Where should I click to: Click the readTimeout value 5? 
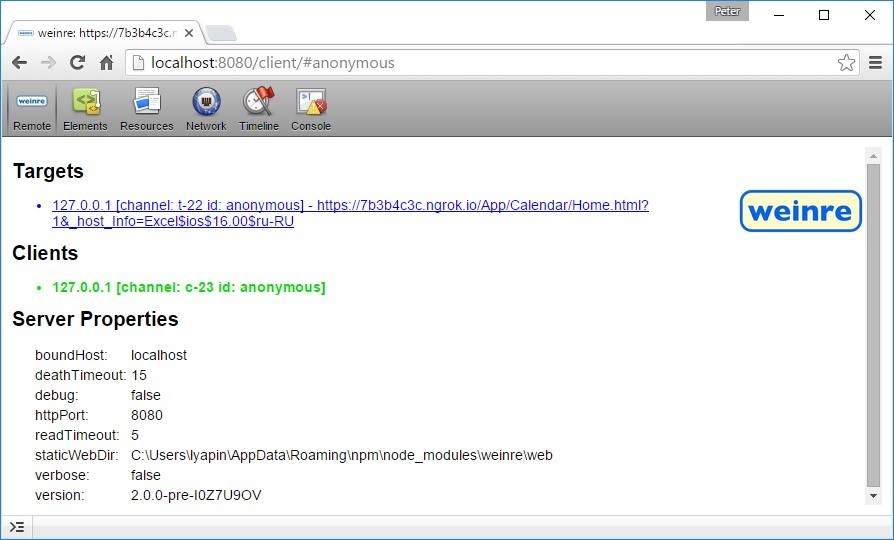[135, 435]
